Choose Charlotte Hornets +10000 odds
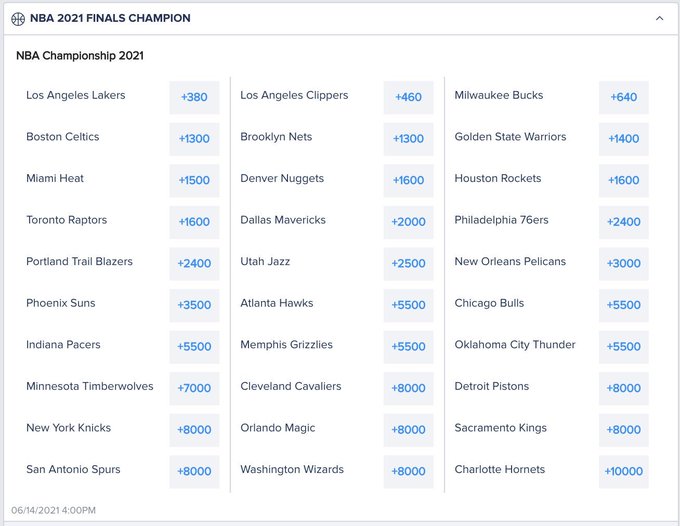This screenshot has width=680, height=526. pyautogui.click(x=624, y=471)
